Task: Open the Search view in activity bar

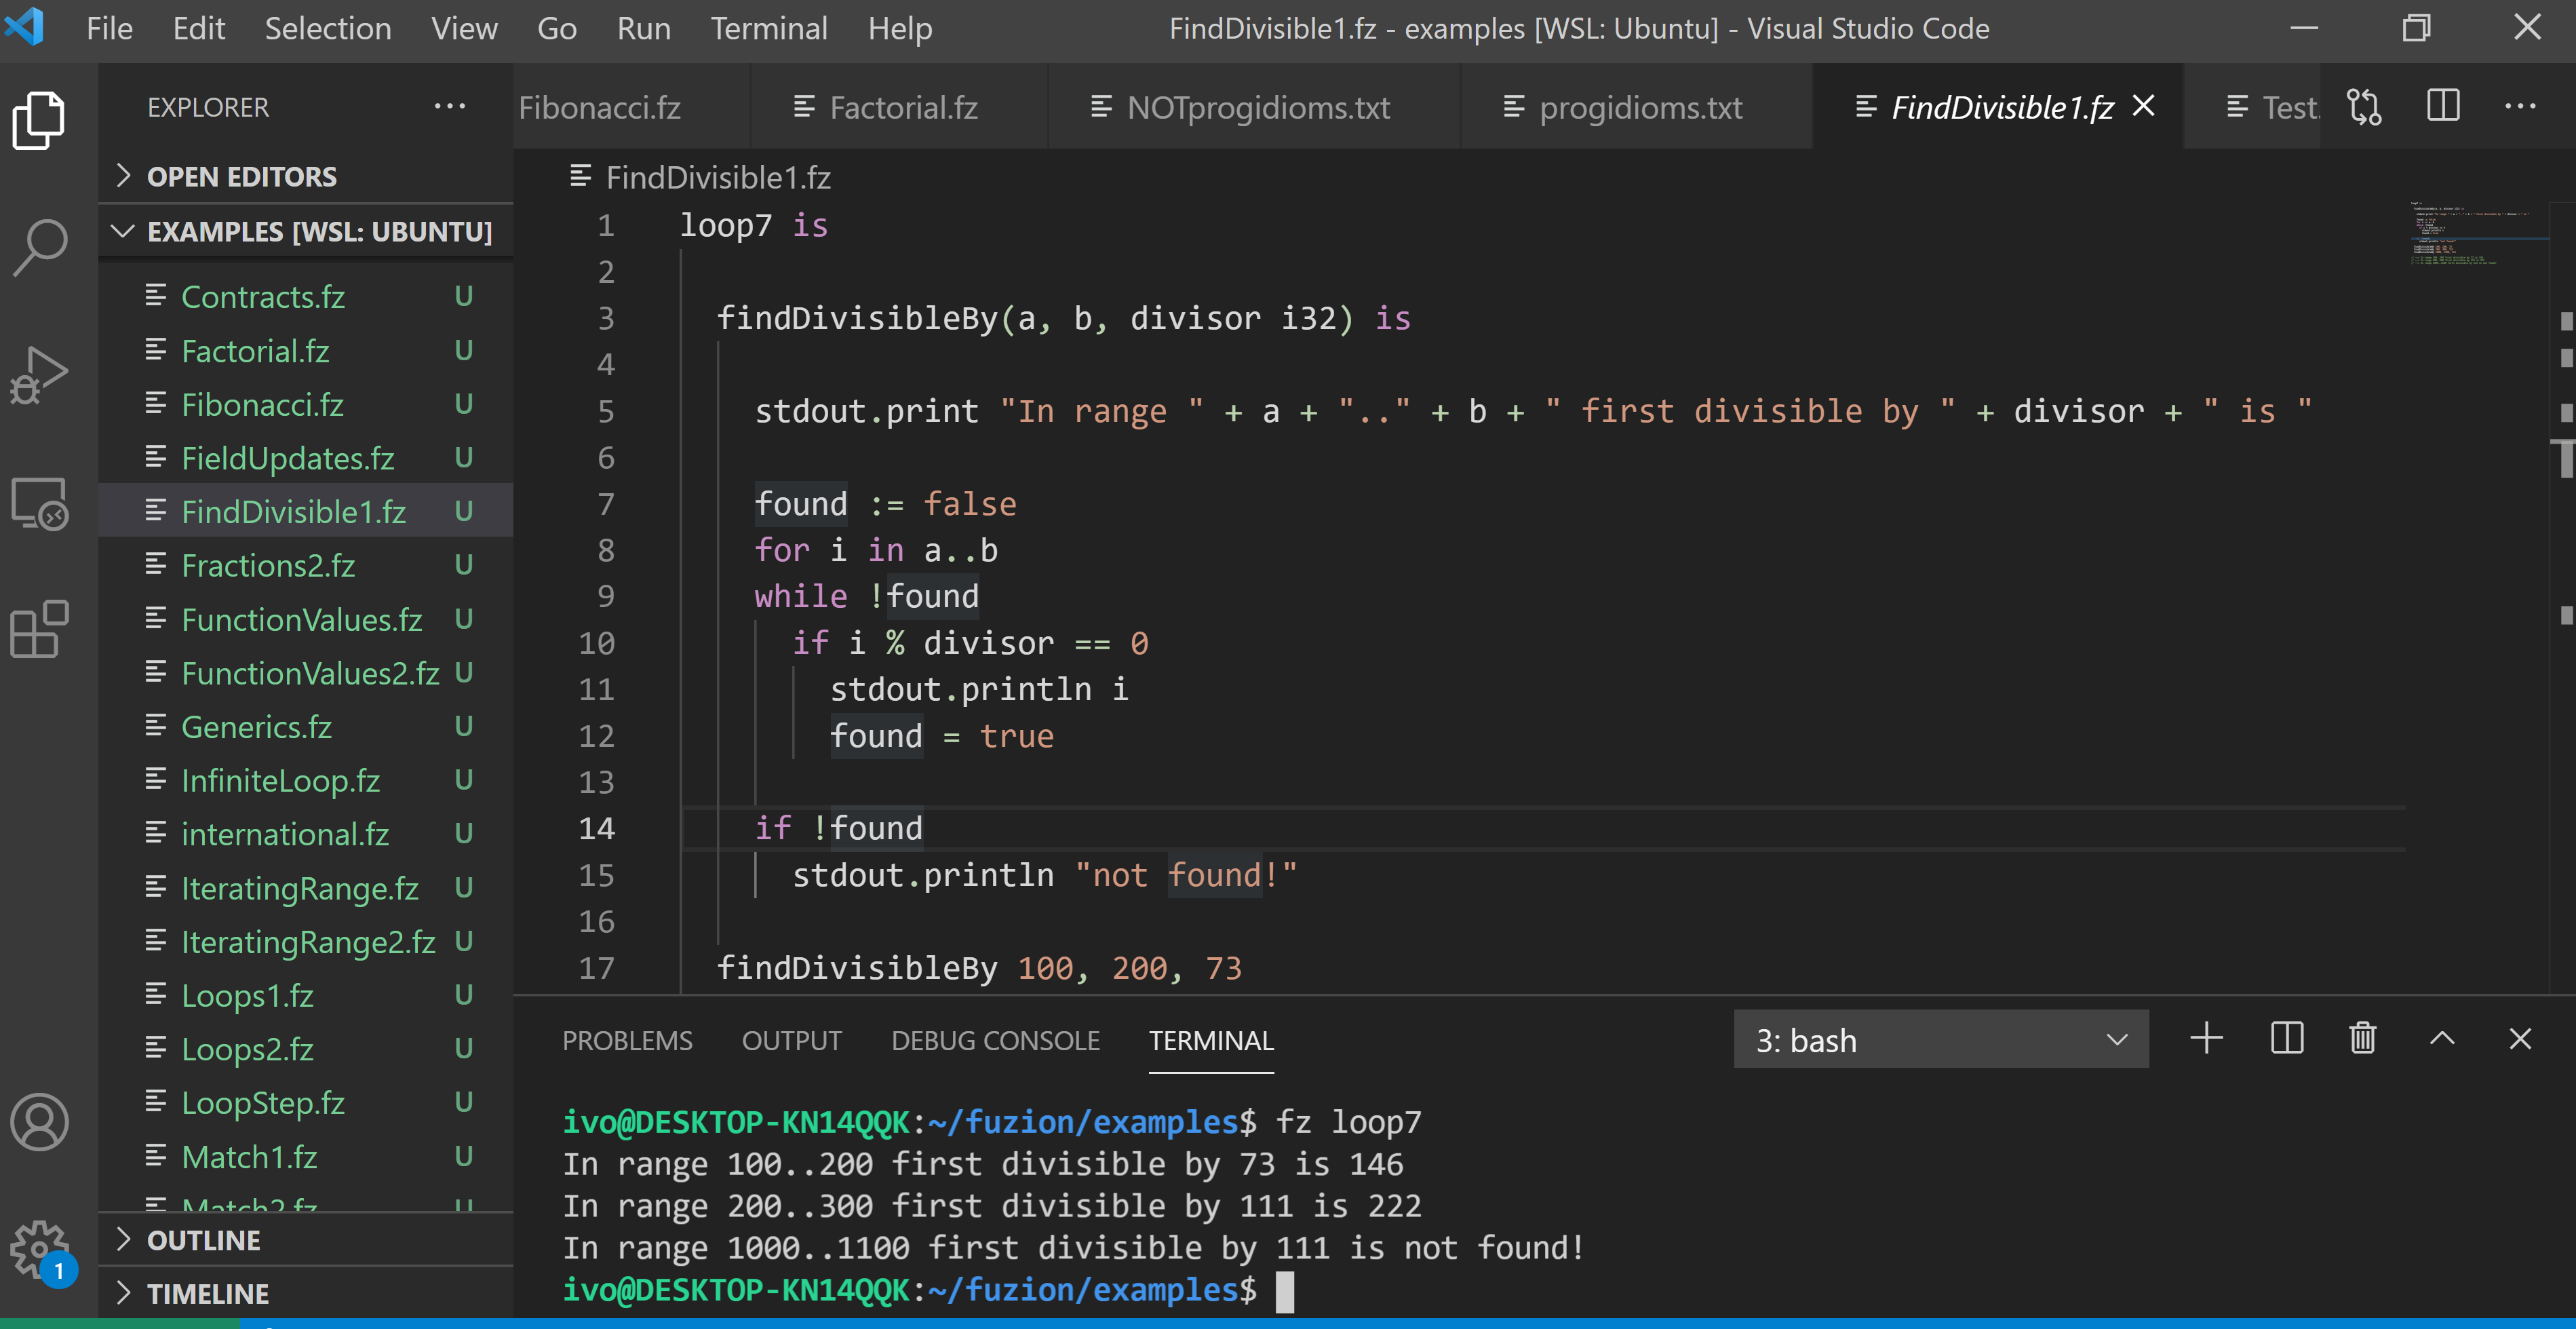Action: pos(40,247)
